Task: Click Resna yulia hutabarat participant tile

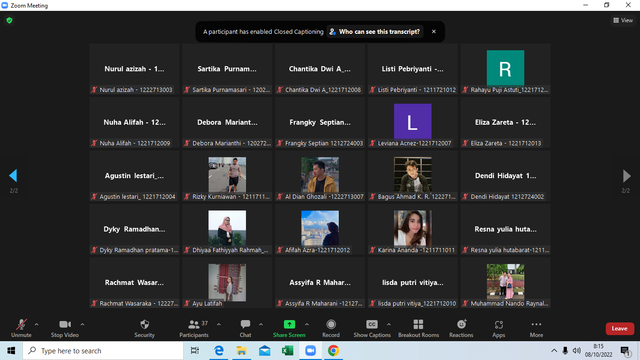Action: [x=505, y=229]
